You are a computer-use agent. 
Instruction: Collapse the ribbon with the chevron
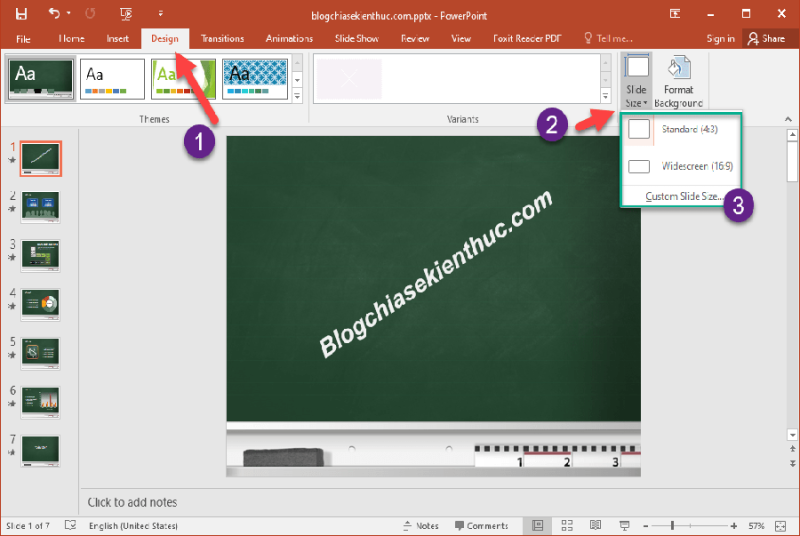point(788,119)
